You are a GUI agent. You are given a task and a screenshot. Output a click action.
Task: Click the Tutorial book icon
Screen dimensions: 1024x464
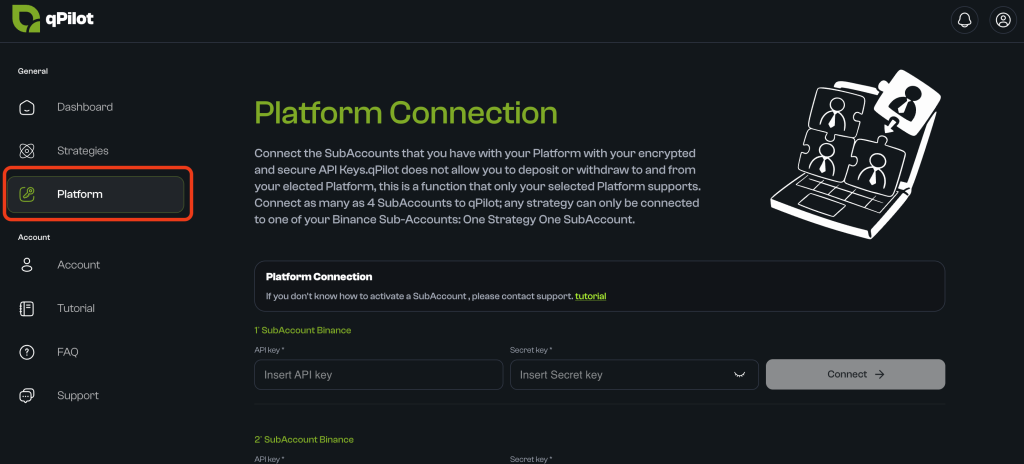coord(27,308)
